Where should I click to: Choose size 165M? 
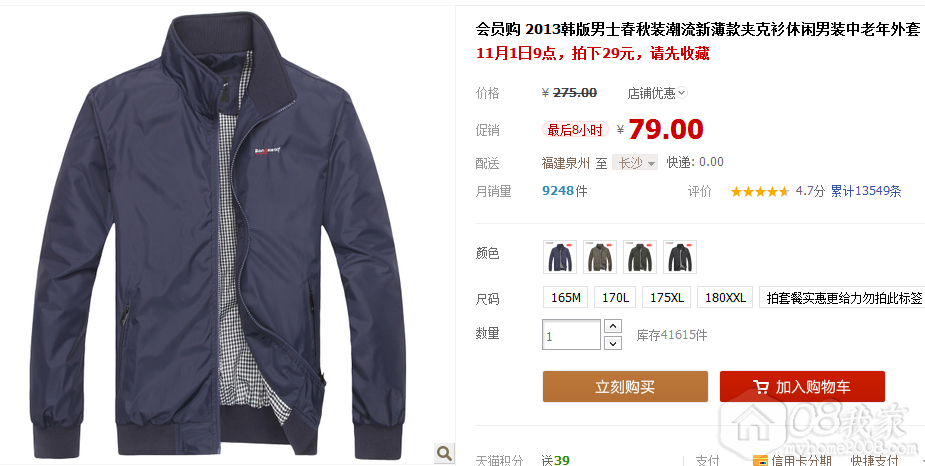coord(566,297)
